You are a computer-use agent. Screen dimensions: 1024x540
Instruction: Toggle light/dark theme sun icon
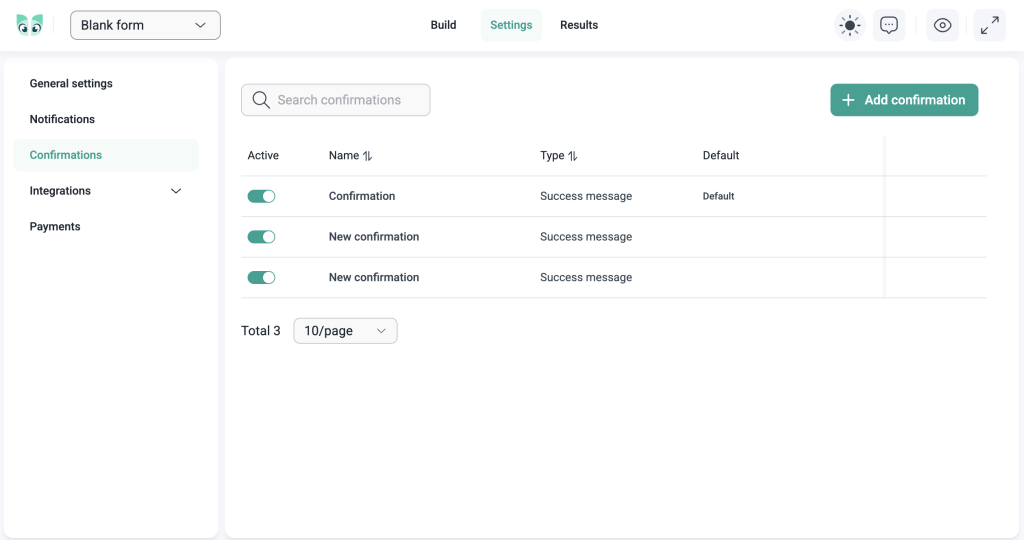click(850, 25)
